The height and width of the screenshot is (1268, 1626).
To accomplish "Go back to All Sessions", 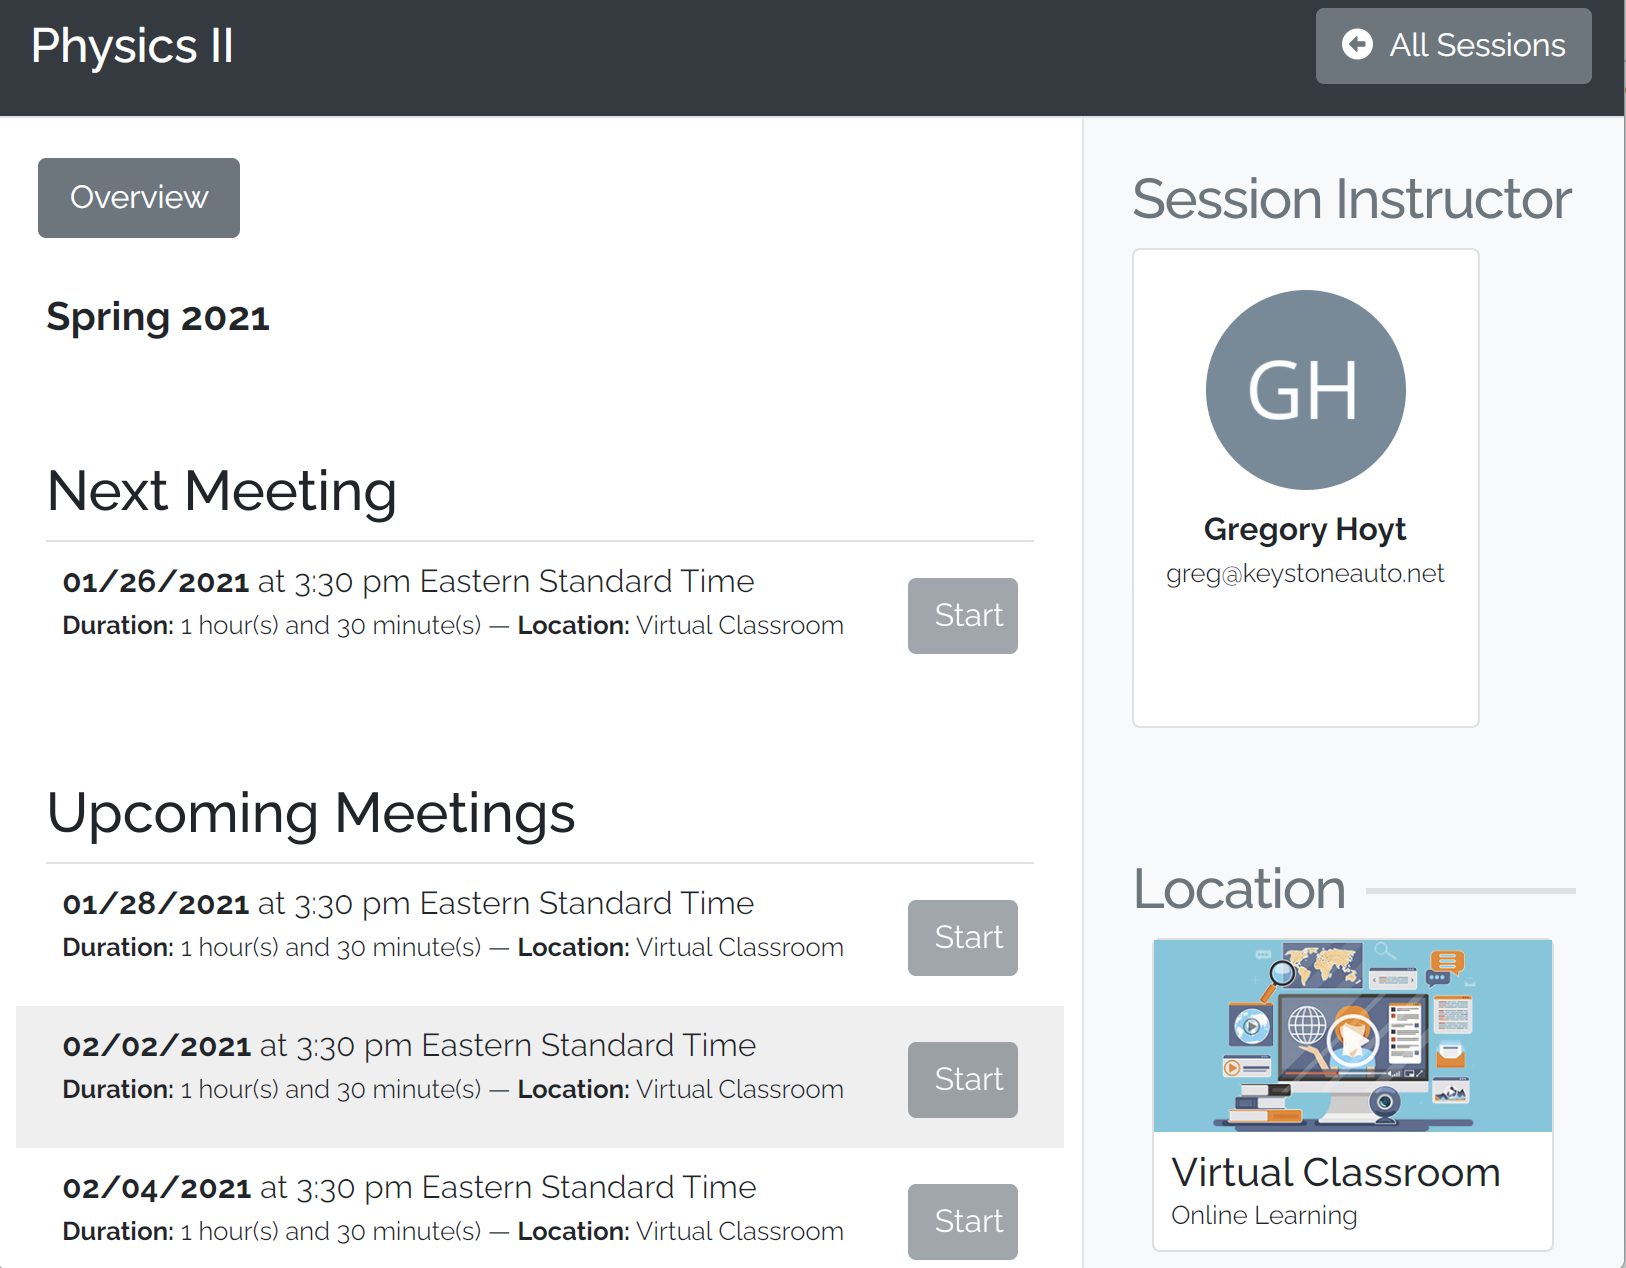I will [1453, 46].
